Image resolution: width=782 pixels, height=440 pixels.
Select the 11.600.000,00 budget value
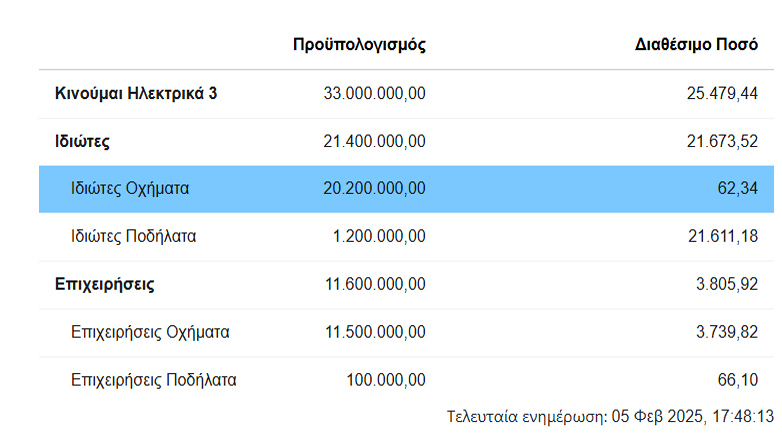point(375,284)
